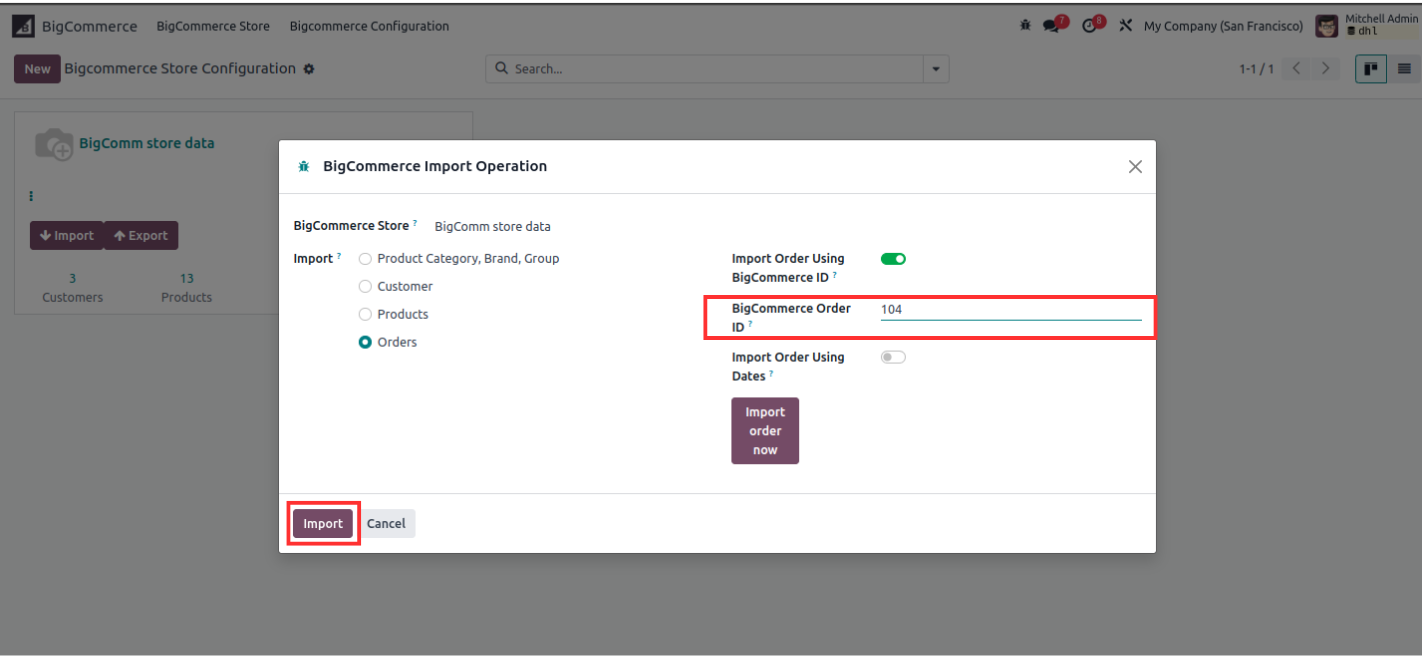Screen dimensions: 1422x658
Task: Click the Export button on the store card
Action: [x=141, y=236]
